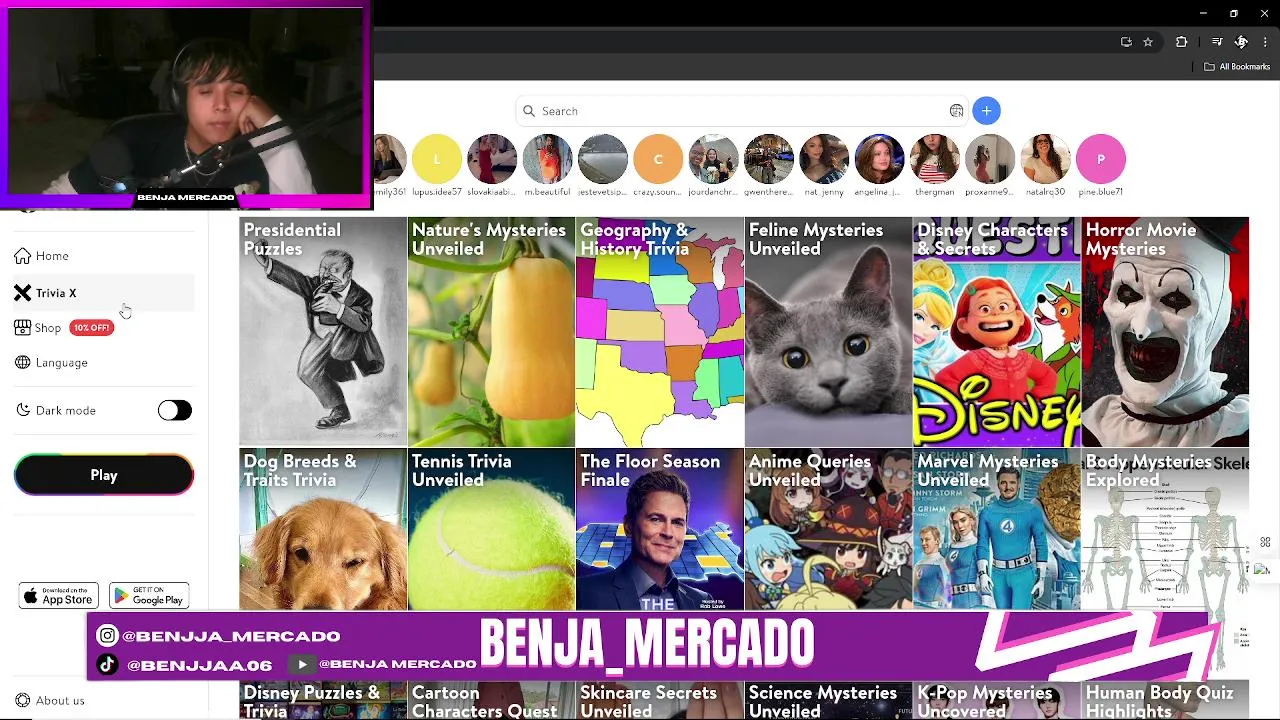
Task: Open Human Body Quiz Highlights card
Action: 1165,701
